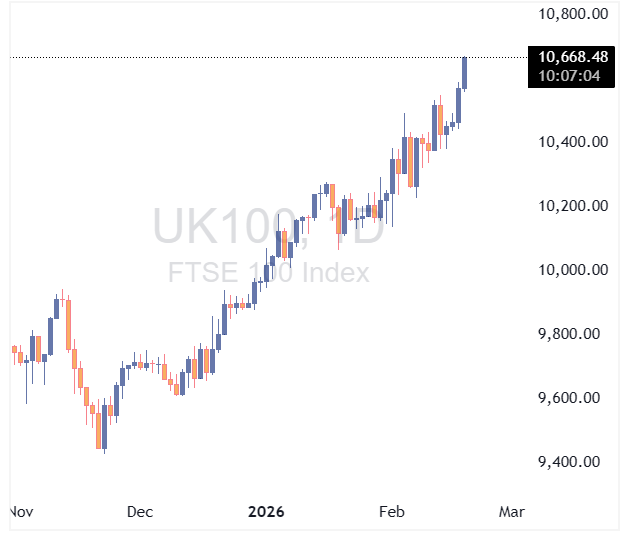Click the 10,400.00 price axis label
The width and height of the screenshot is (629, 544).
coord(573,142)
